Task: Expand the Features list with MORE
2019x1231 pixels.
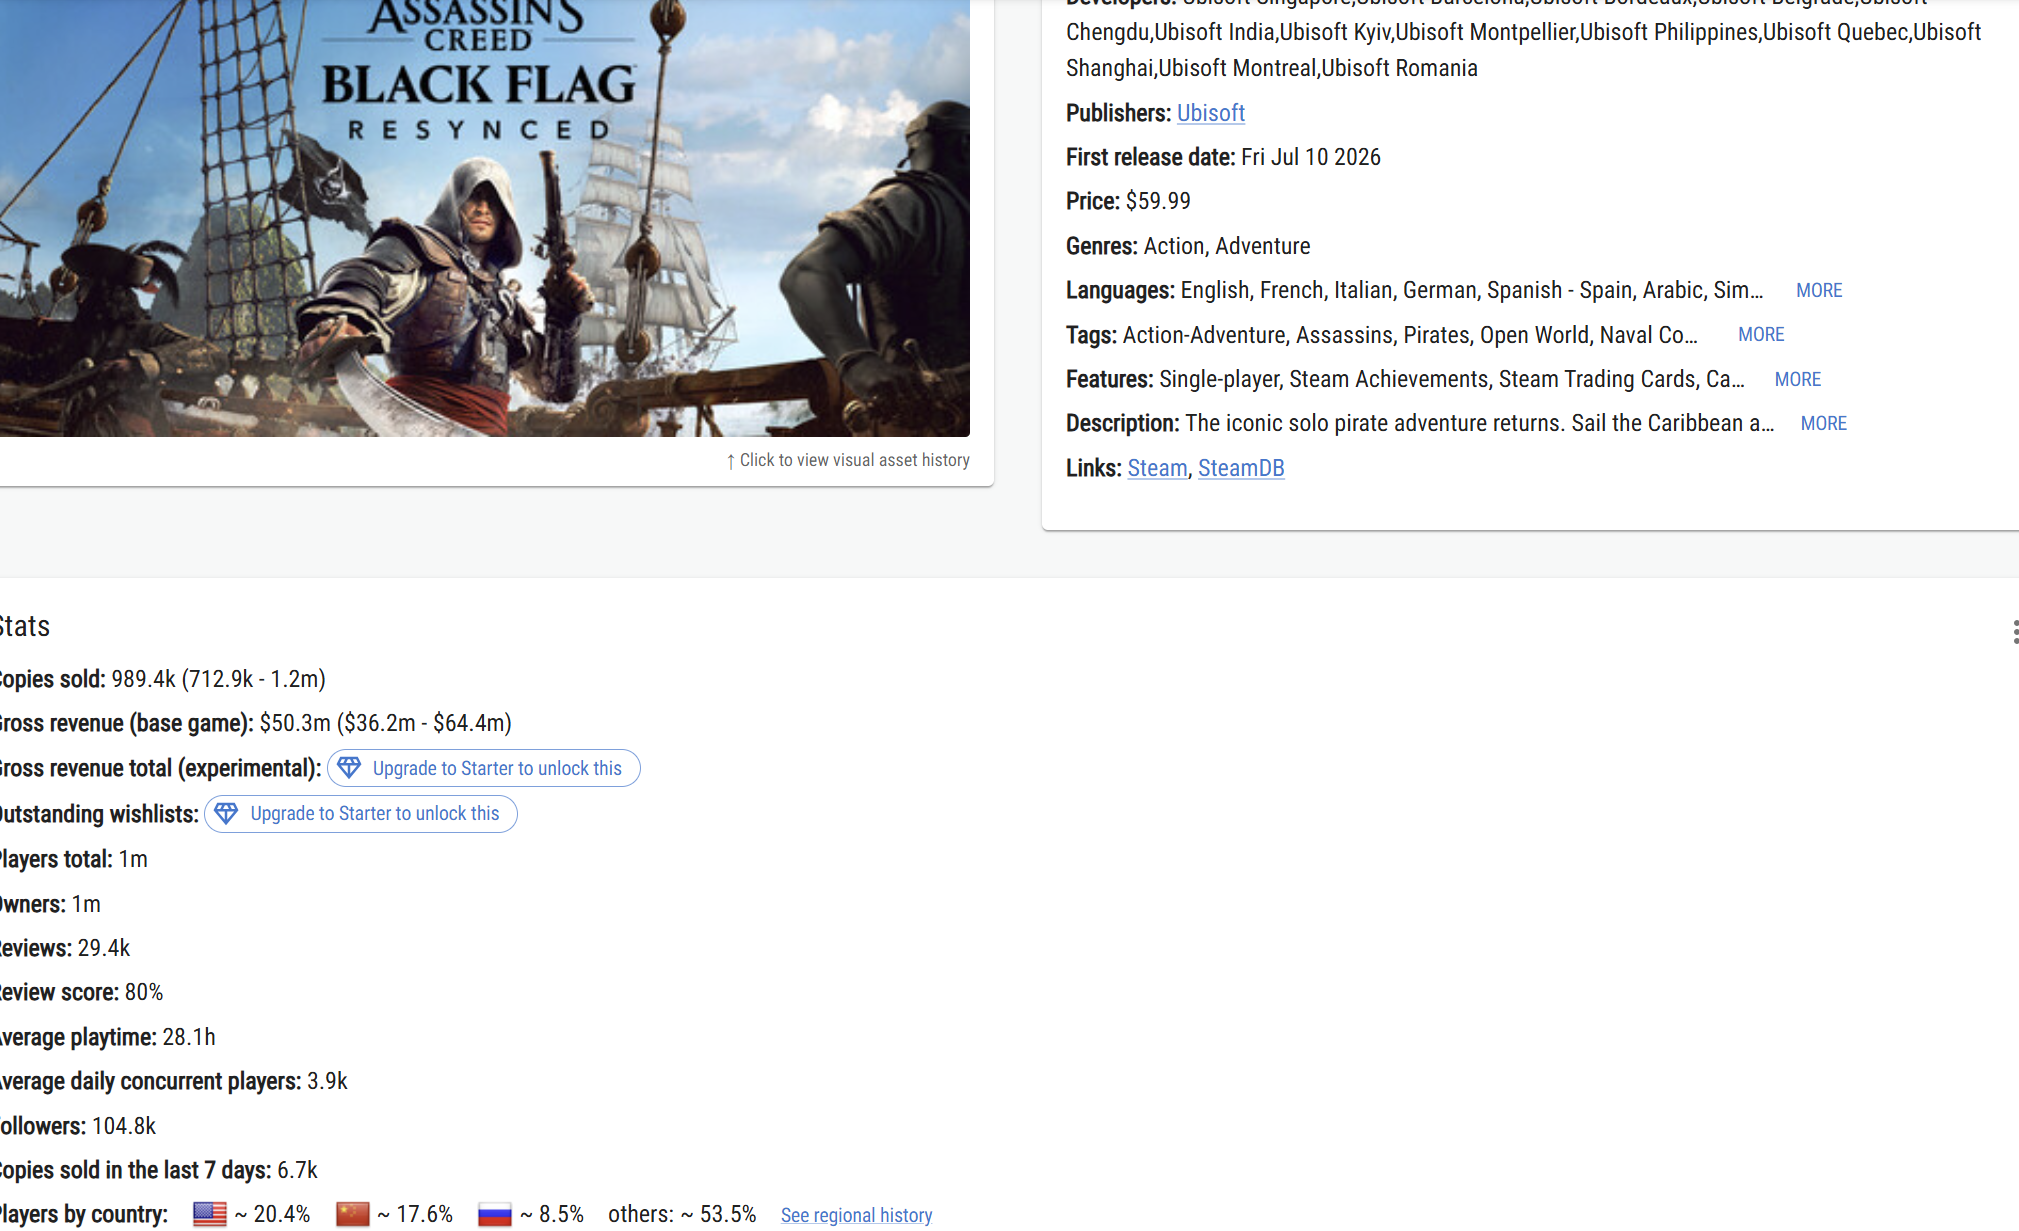Action: [1797, 379]
